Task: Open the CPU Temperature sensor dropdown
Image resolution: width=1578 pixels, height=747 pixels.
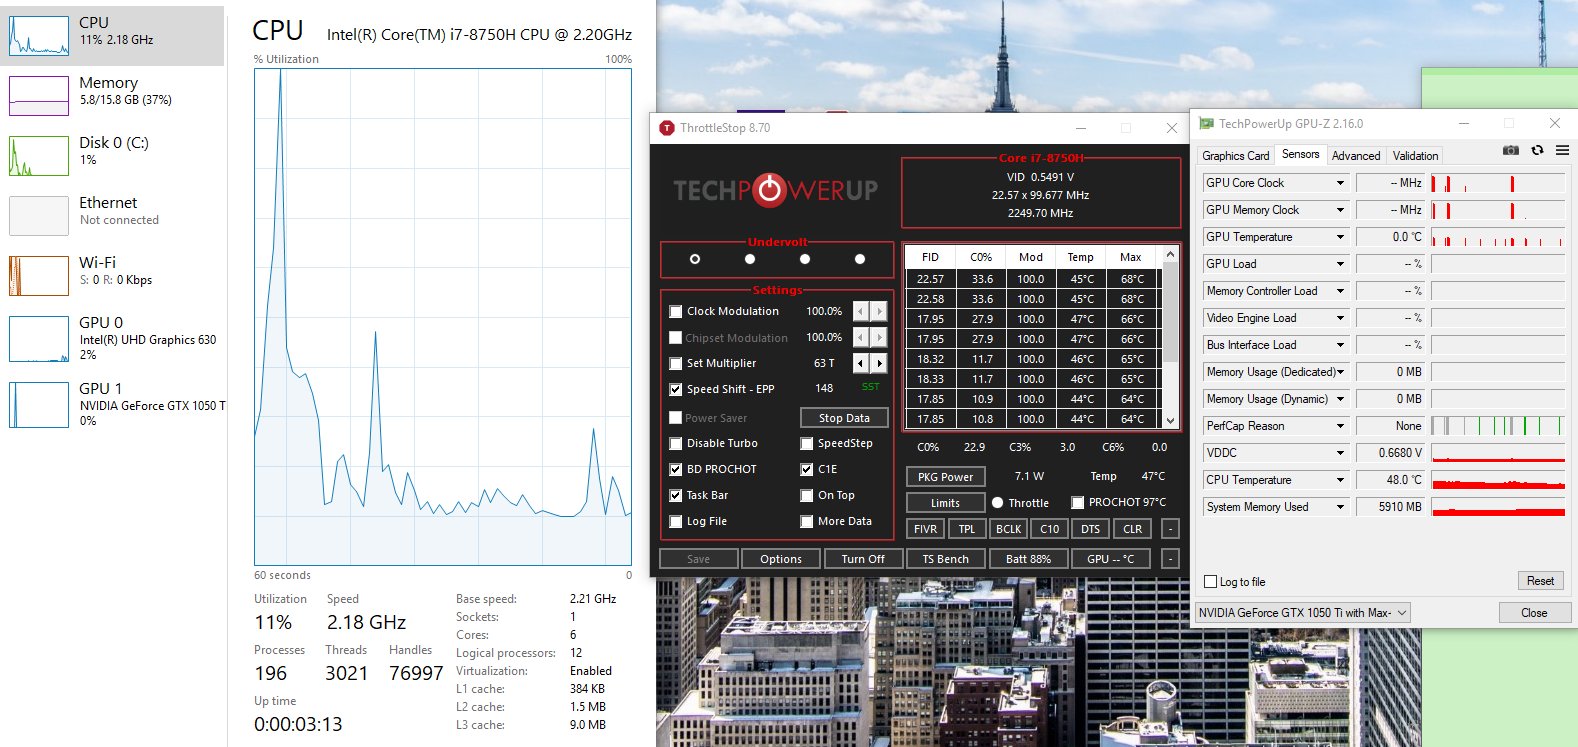Action: [x=1340, y=480]
